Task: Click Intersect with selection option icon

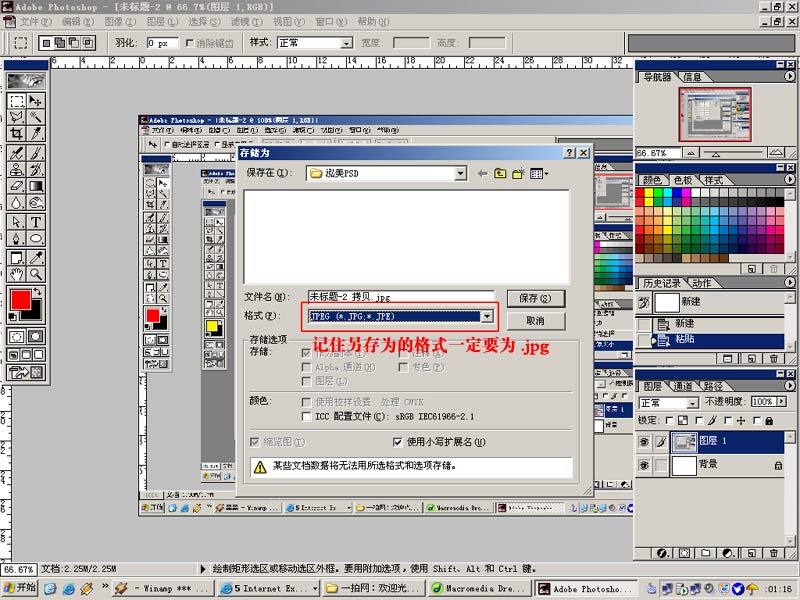Action: click(x=88, y=43)
